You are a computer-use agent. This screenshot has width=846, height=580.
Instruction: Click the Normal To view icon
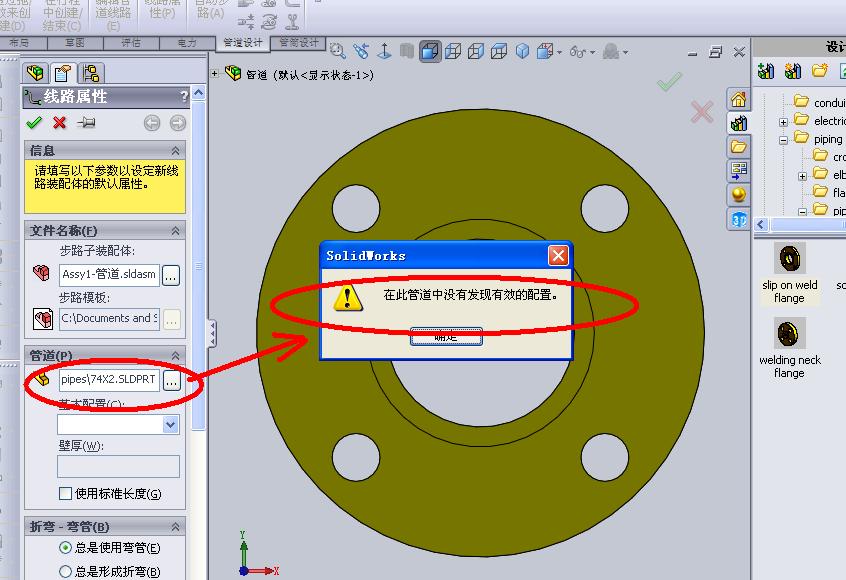pos(384,51)
